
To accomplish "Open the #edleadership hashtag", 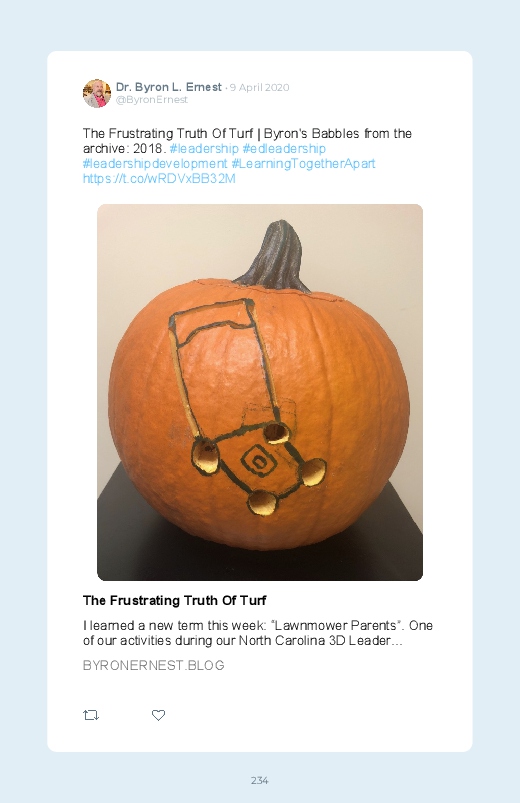I will pos(284,149).
